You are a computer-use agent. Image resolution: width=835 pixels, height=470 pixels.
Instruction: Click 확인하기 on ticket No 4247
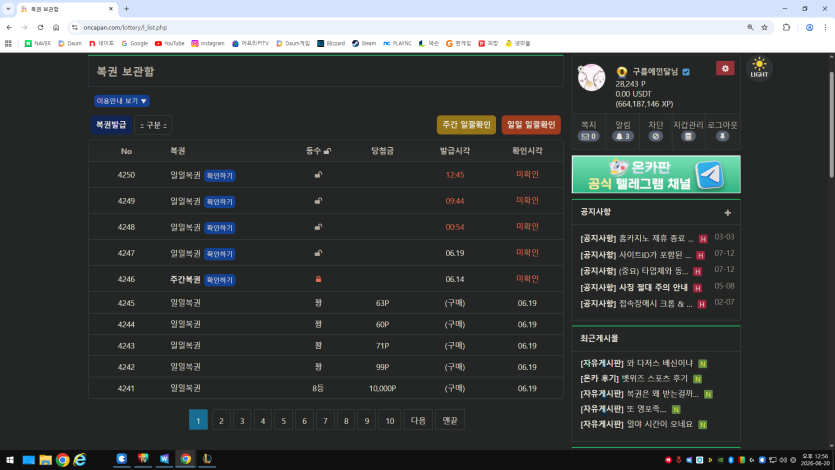tap(219, 254)
